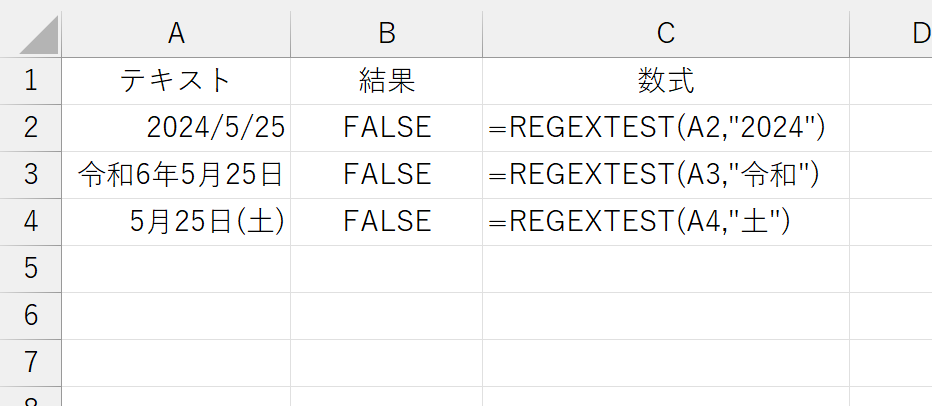Select row 2 header
The height and width of the screenshot is (406, 932).
[31, 128]
